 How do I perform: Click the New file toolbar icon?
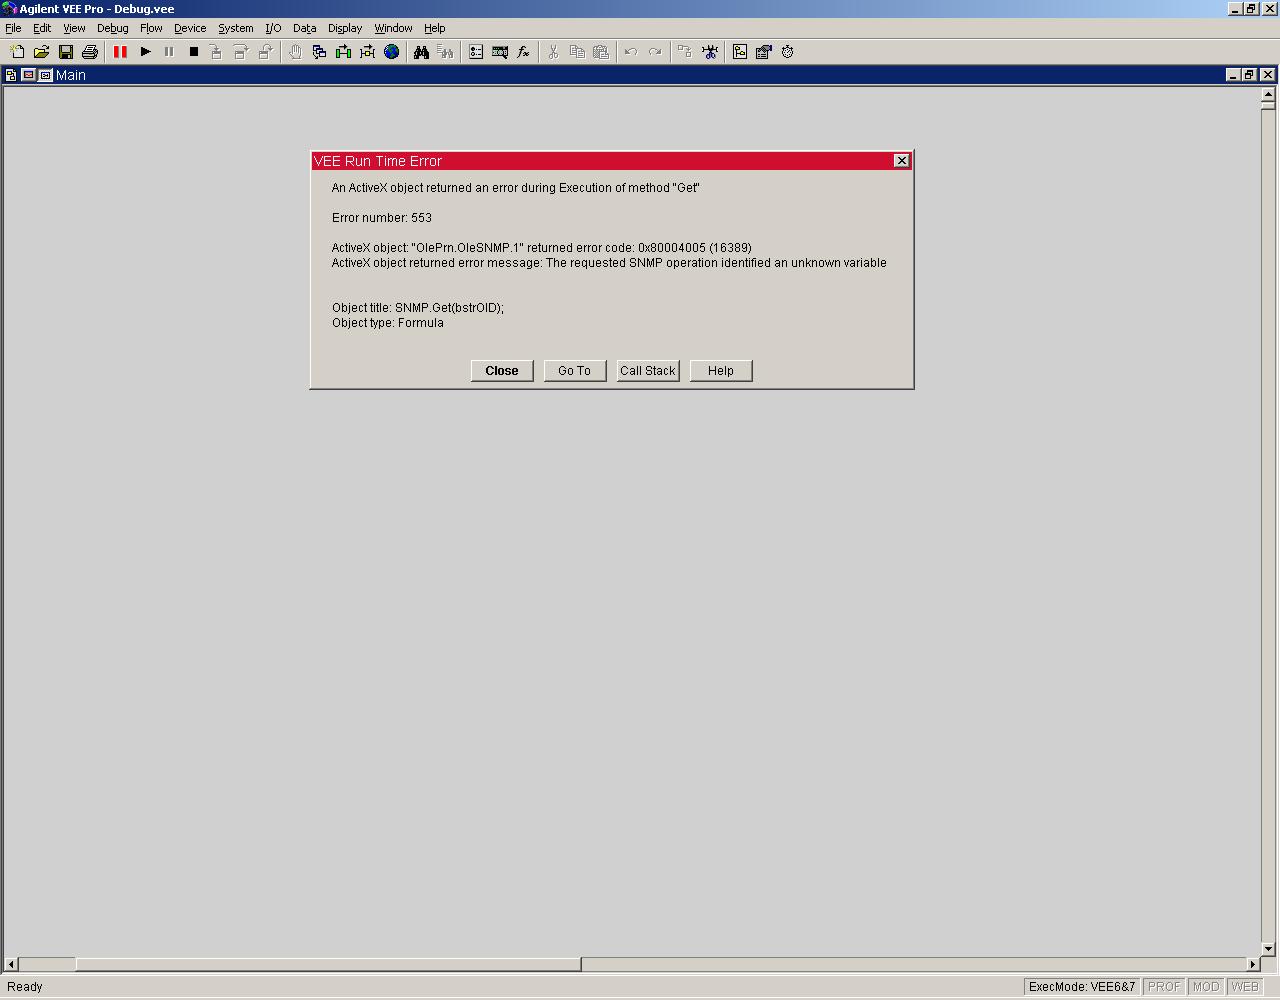point(17,52)
